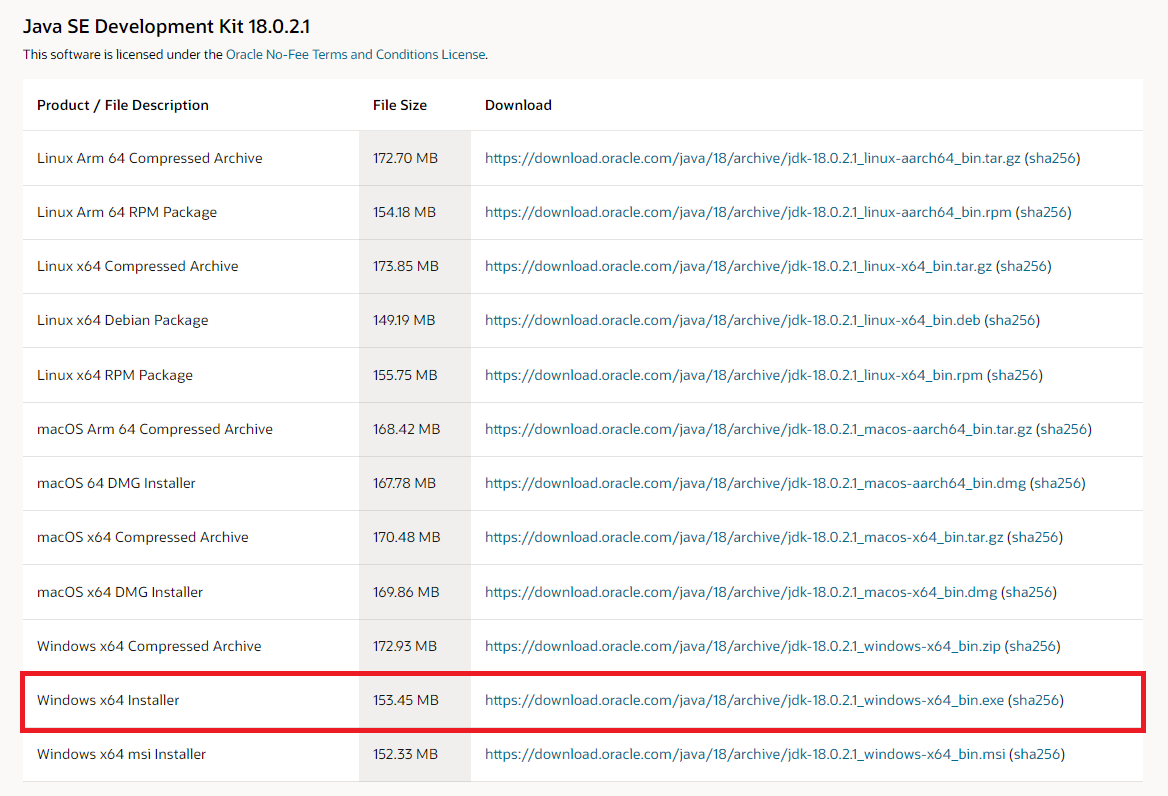
Task: Select 'macOS x64 DMG Installer' text
Action: click(x=120, y=592)
